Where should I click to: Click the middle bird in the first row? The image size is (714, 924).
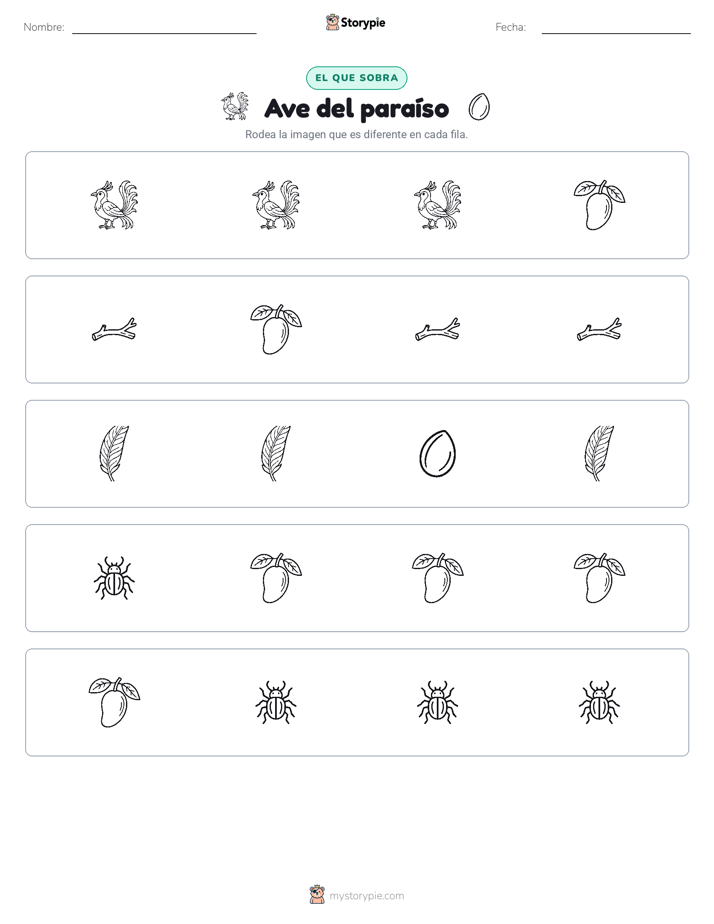coord(276,205)
